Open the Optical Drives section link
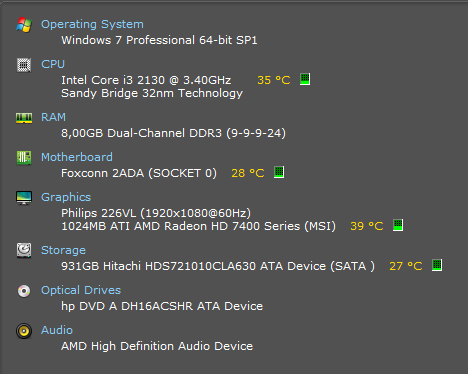Image resolution: width=468 pixels, height=374 pixels. (81, 290)
